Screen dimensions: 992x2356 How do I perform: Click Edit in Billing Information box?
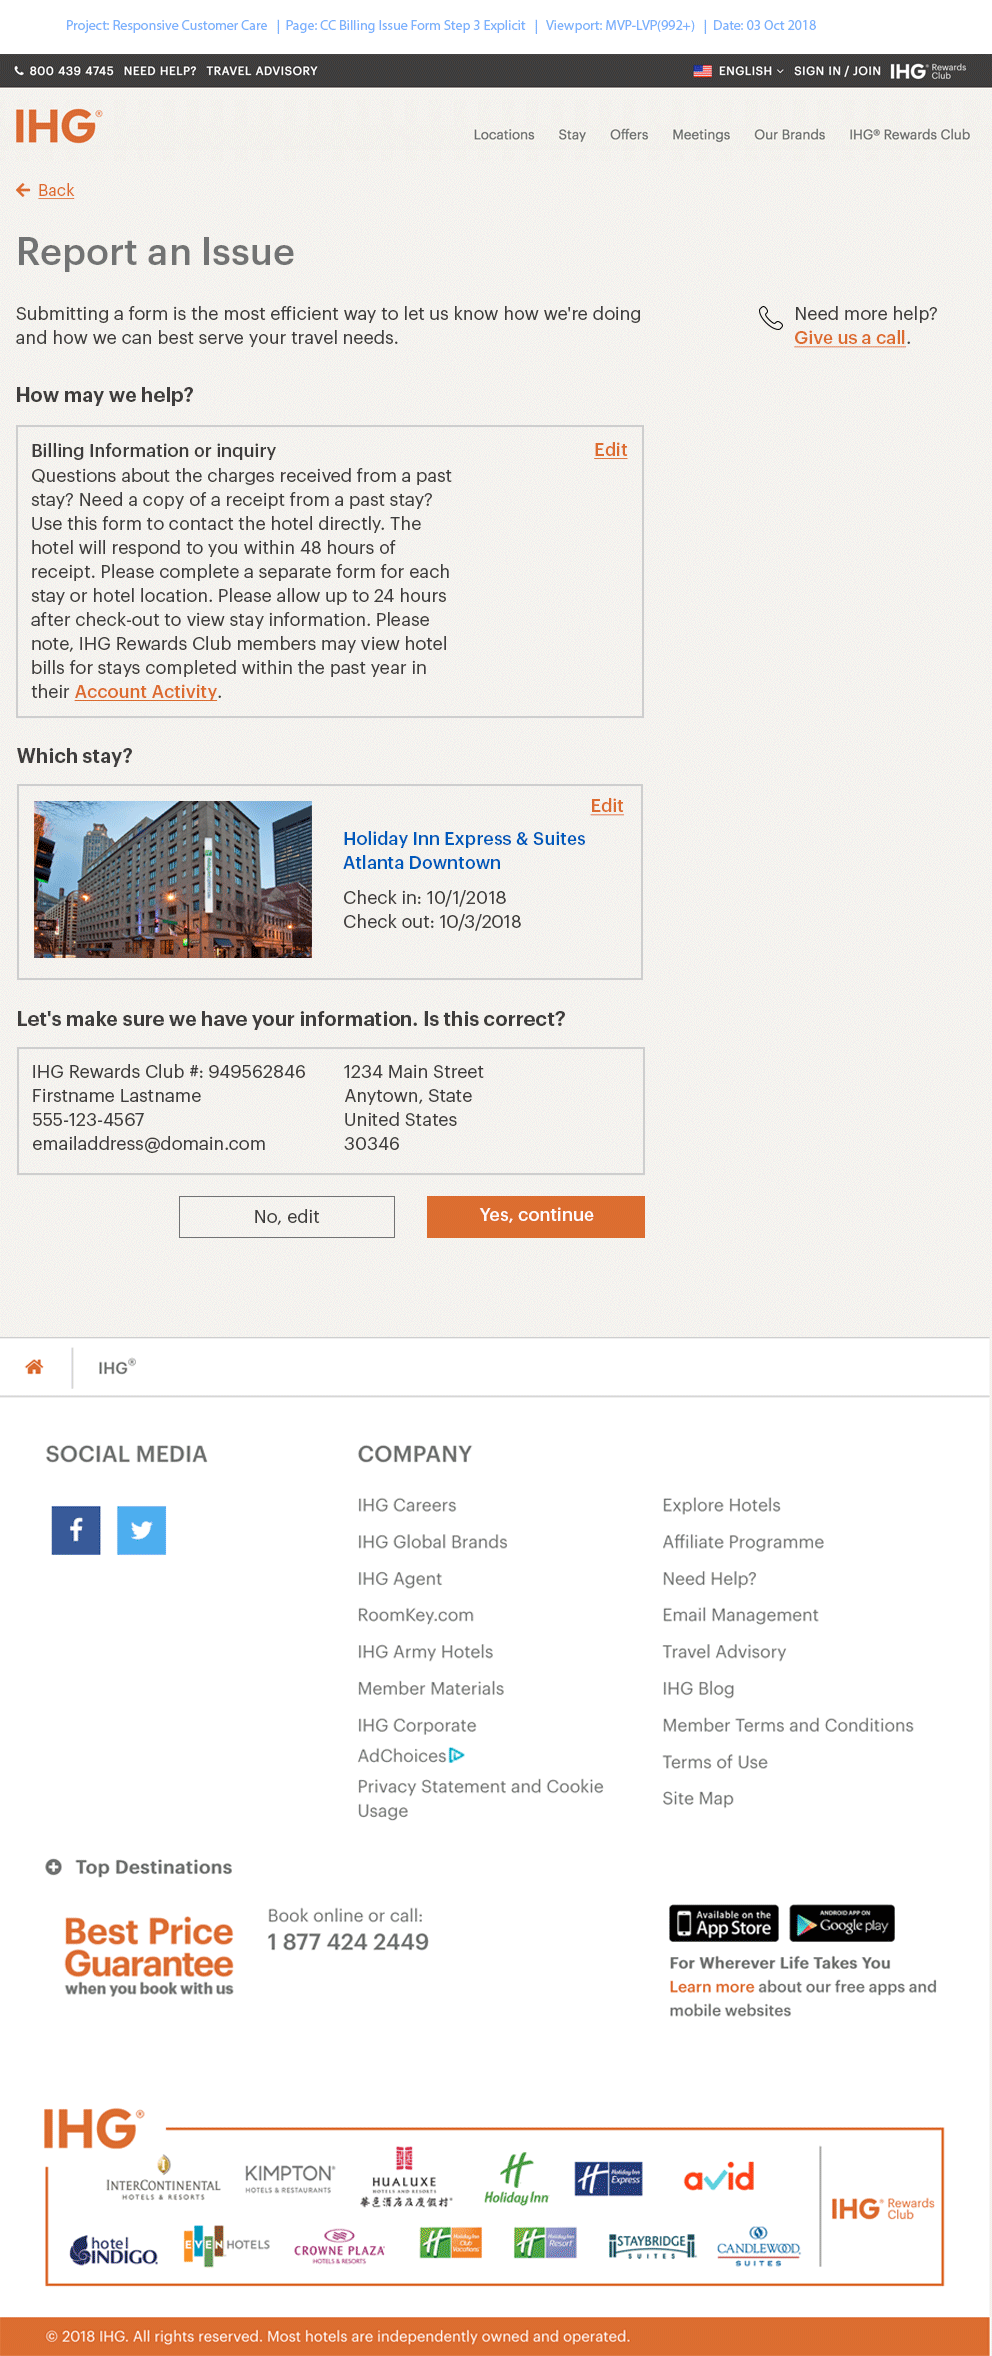coord(611,450)
